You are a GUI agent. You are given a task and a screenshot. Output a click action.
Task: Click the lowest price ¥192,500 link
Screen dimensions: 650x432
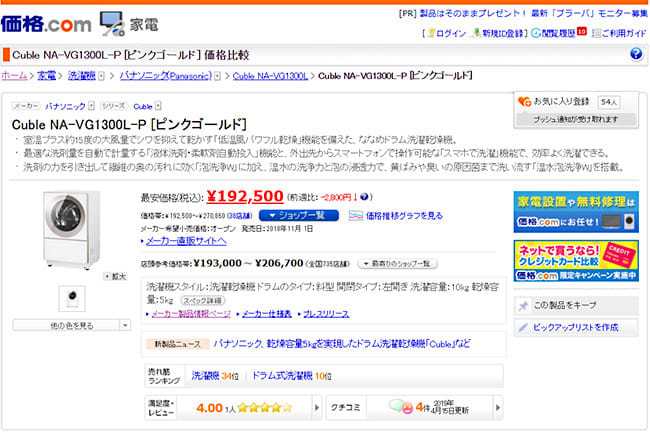(x=245, y=196)
